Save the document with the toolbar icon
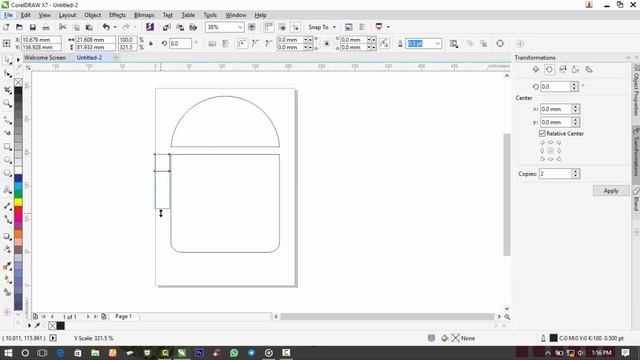This screenshot has height=360, width=640. point(33,27)
